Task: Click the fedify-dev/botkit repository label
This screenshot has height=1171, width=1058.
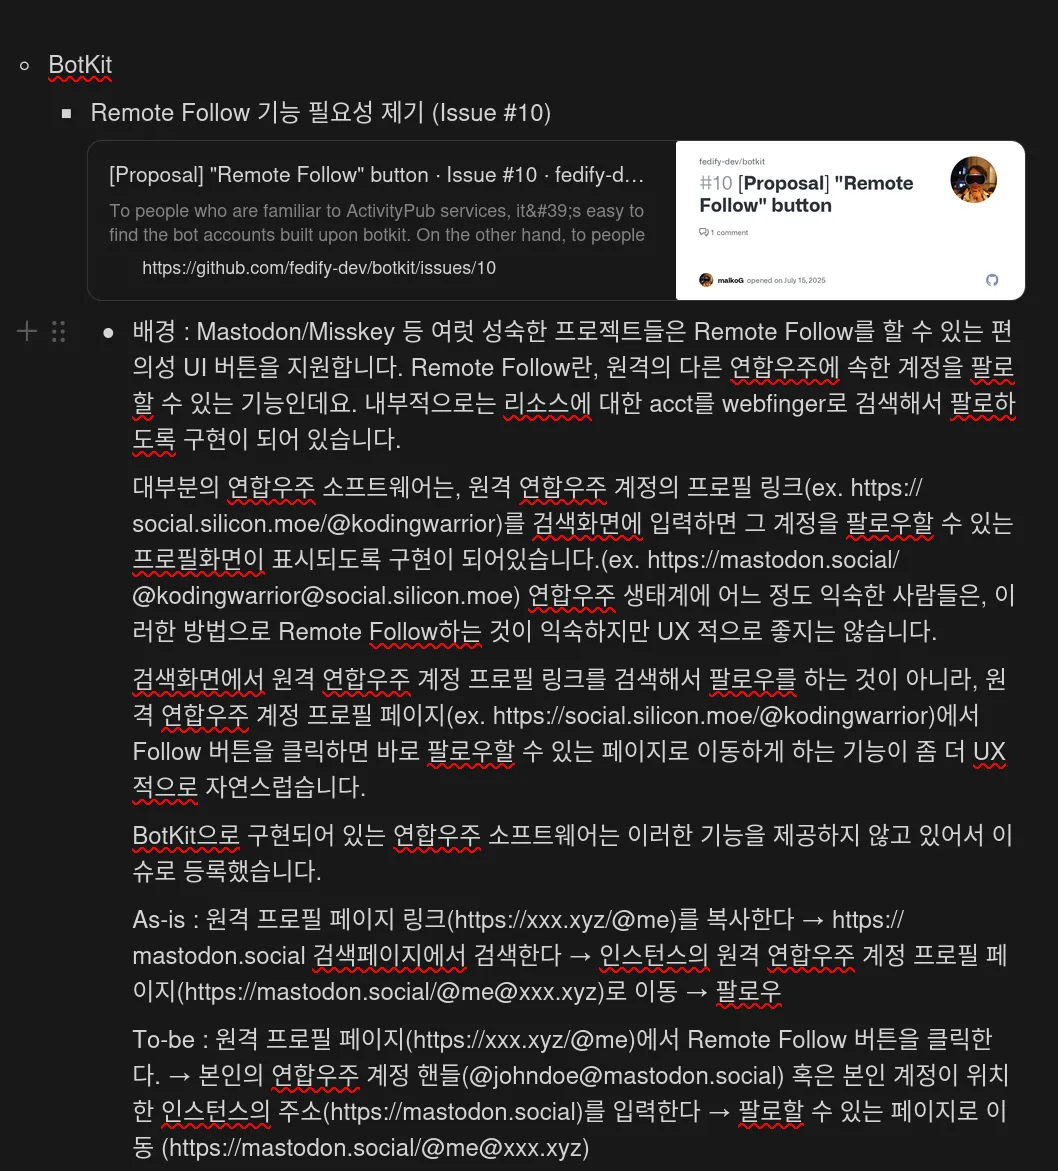Action: pyautogui.click(x=732, y=161)
